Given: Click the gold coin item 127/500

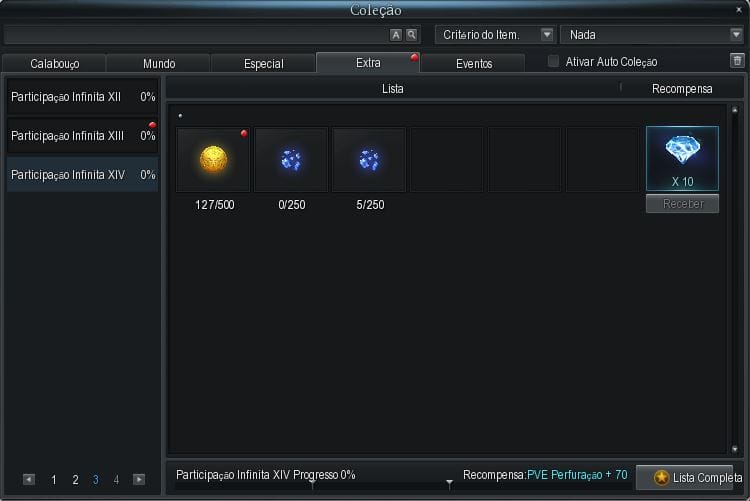Looking at the screenshot, I should 213,159.
